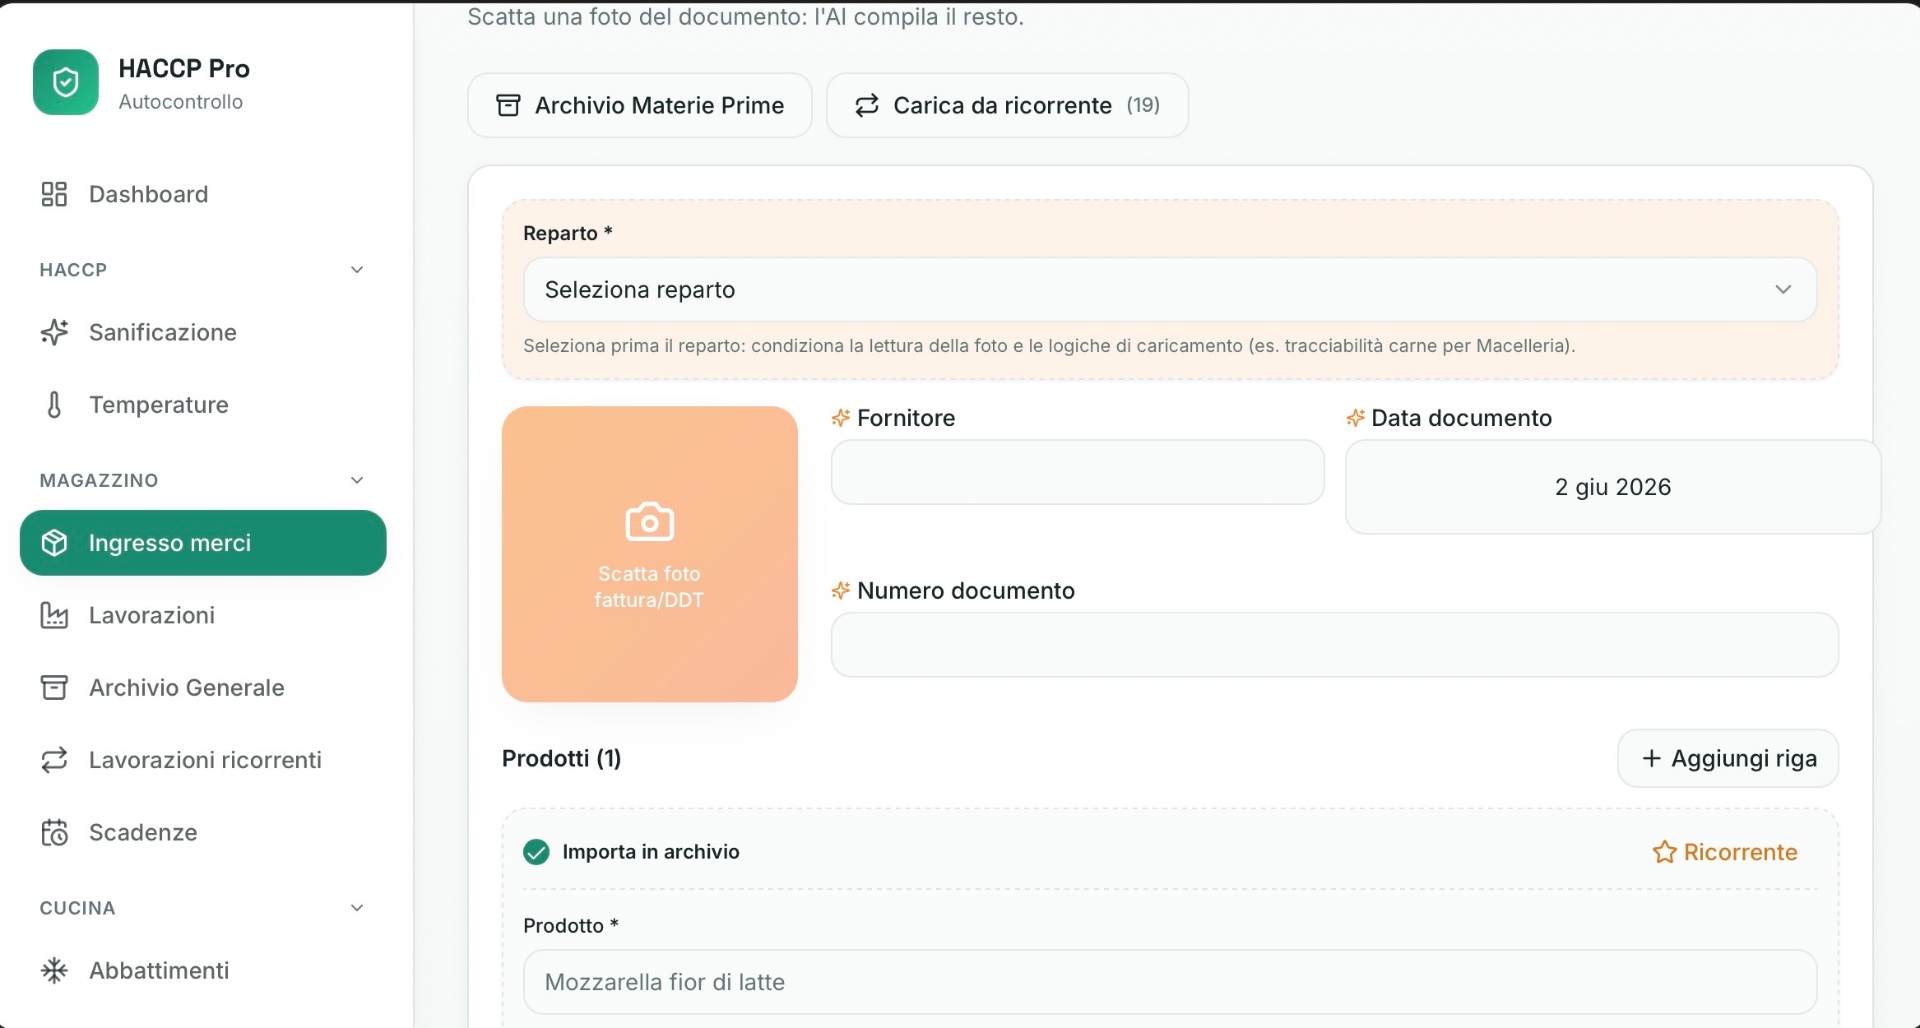Click the Dashboard grid icon
The height and width of the screenshot is (1028, 1920).
54,194
